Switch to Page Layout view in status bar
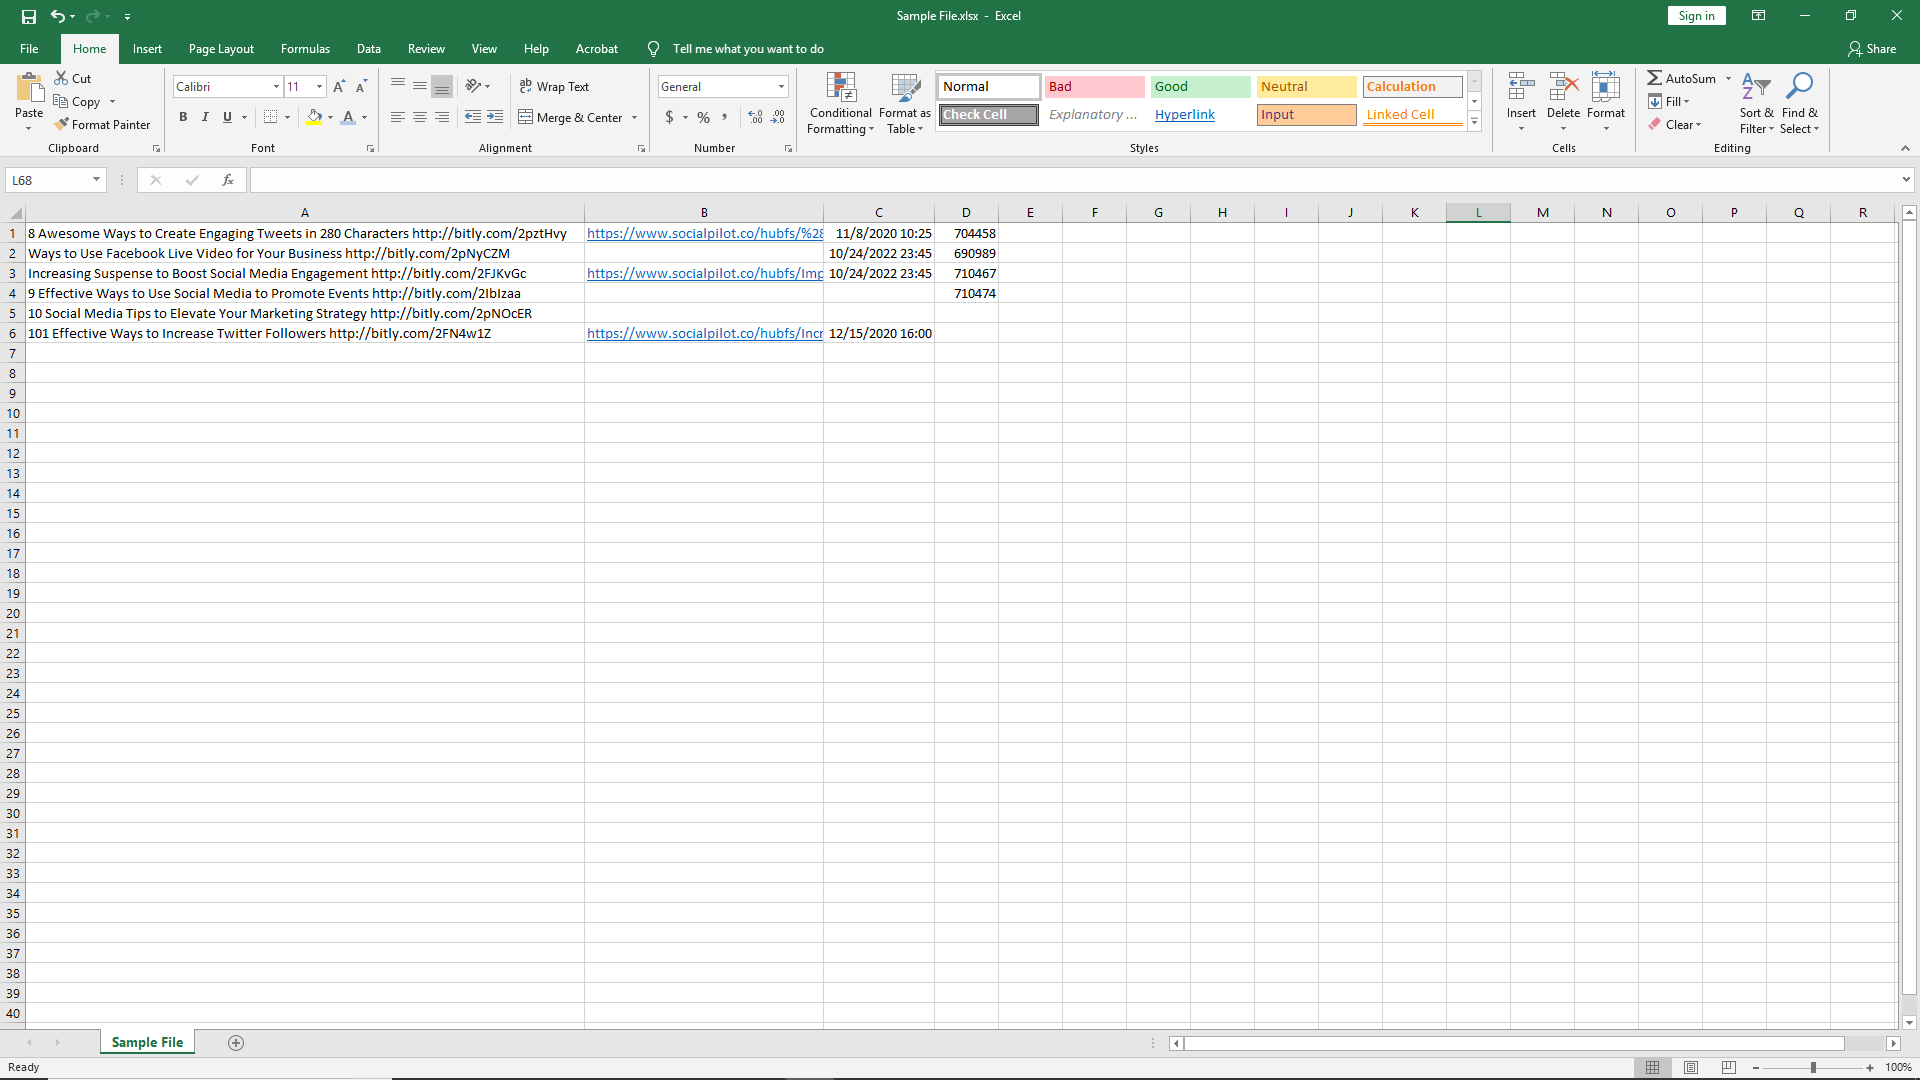This screenshot has width=1920, height=1080. click(x=1690, y=1067)
